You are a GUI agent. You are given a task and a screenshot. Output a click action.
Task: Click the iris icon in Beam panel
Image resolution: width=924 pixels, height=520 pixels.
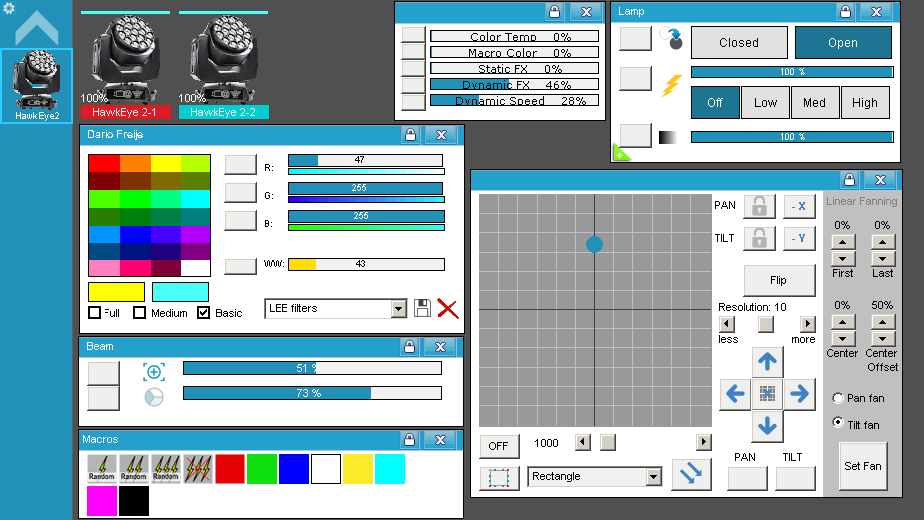(x=154, y=397)
